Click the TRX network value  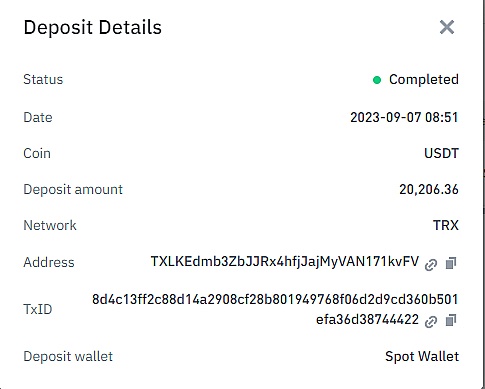click(x=446, y=225)
